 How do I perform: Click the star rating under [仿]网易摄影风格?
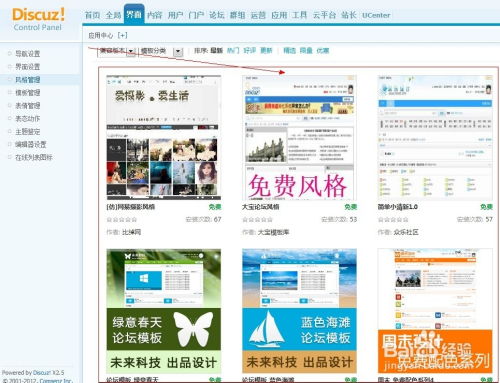[122, 220]
